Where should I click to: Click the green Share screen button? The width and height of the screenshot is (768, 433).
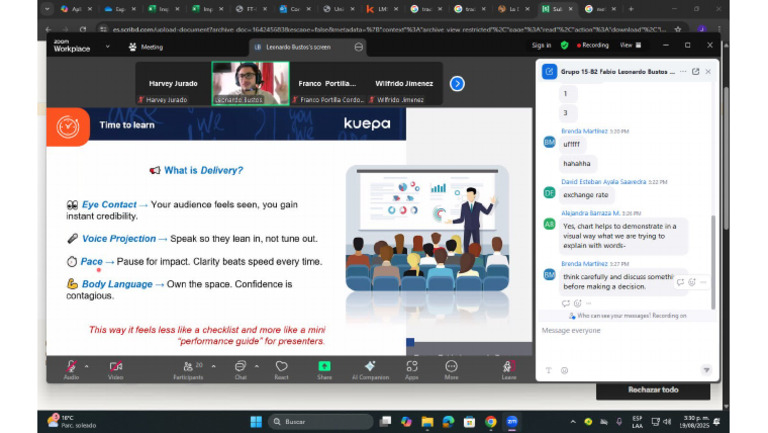click(x=324, y=370)
